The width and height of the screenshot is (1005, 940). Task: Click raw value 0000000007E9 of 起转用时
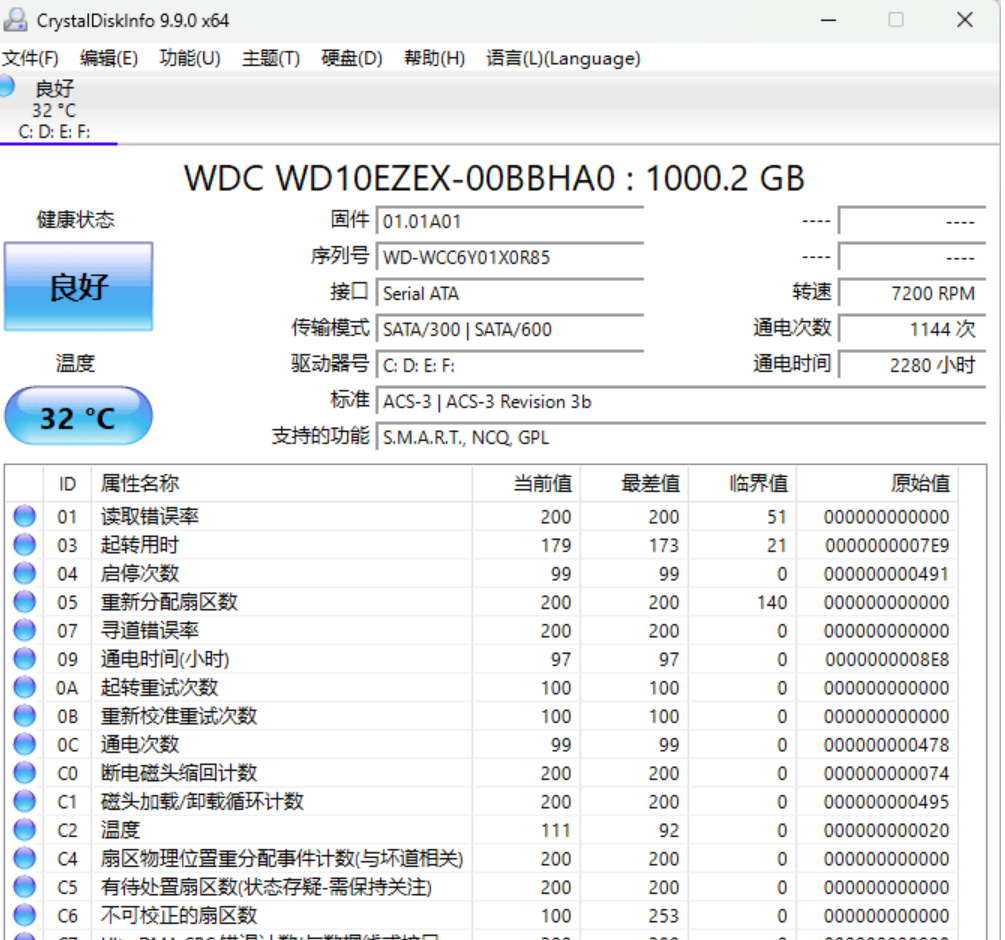tap(887, 545)
